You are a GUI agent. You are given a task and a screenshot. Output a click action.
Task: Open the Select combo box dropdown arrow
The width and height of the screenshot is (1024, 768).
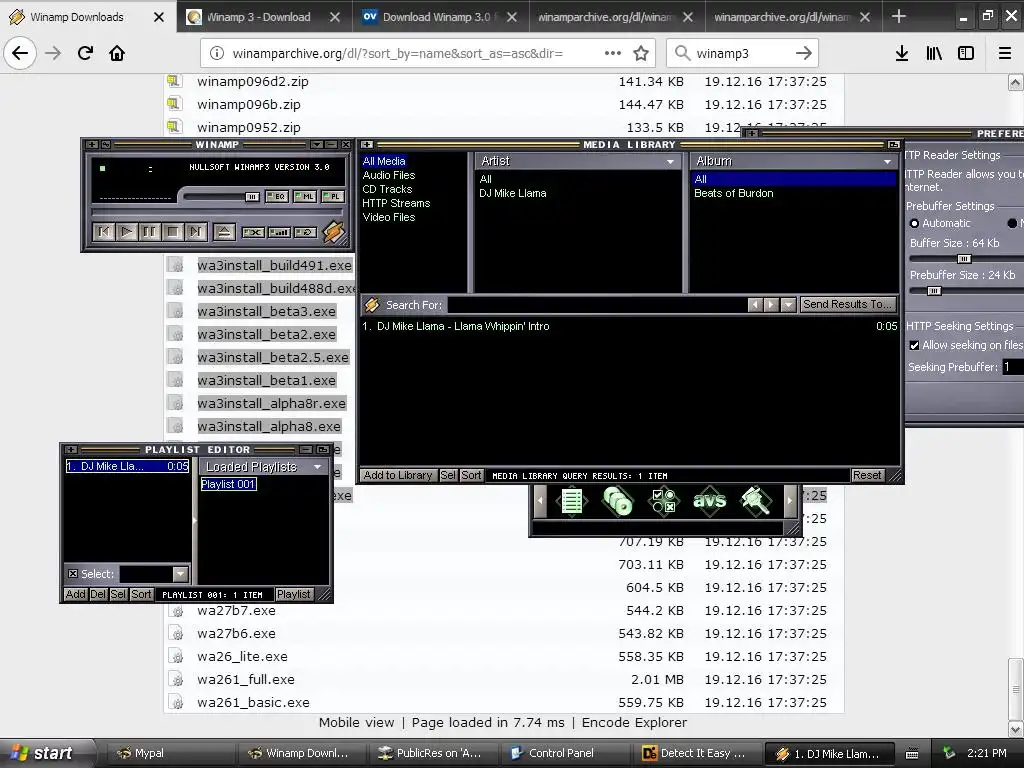180,574
